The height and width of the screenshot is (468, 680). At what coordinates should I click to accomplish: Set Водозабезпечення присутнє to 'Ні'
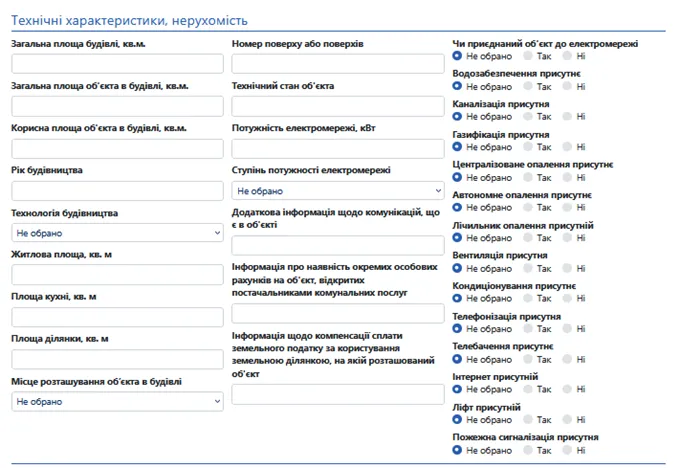point(567,86)
